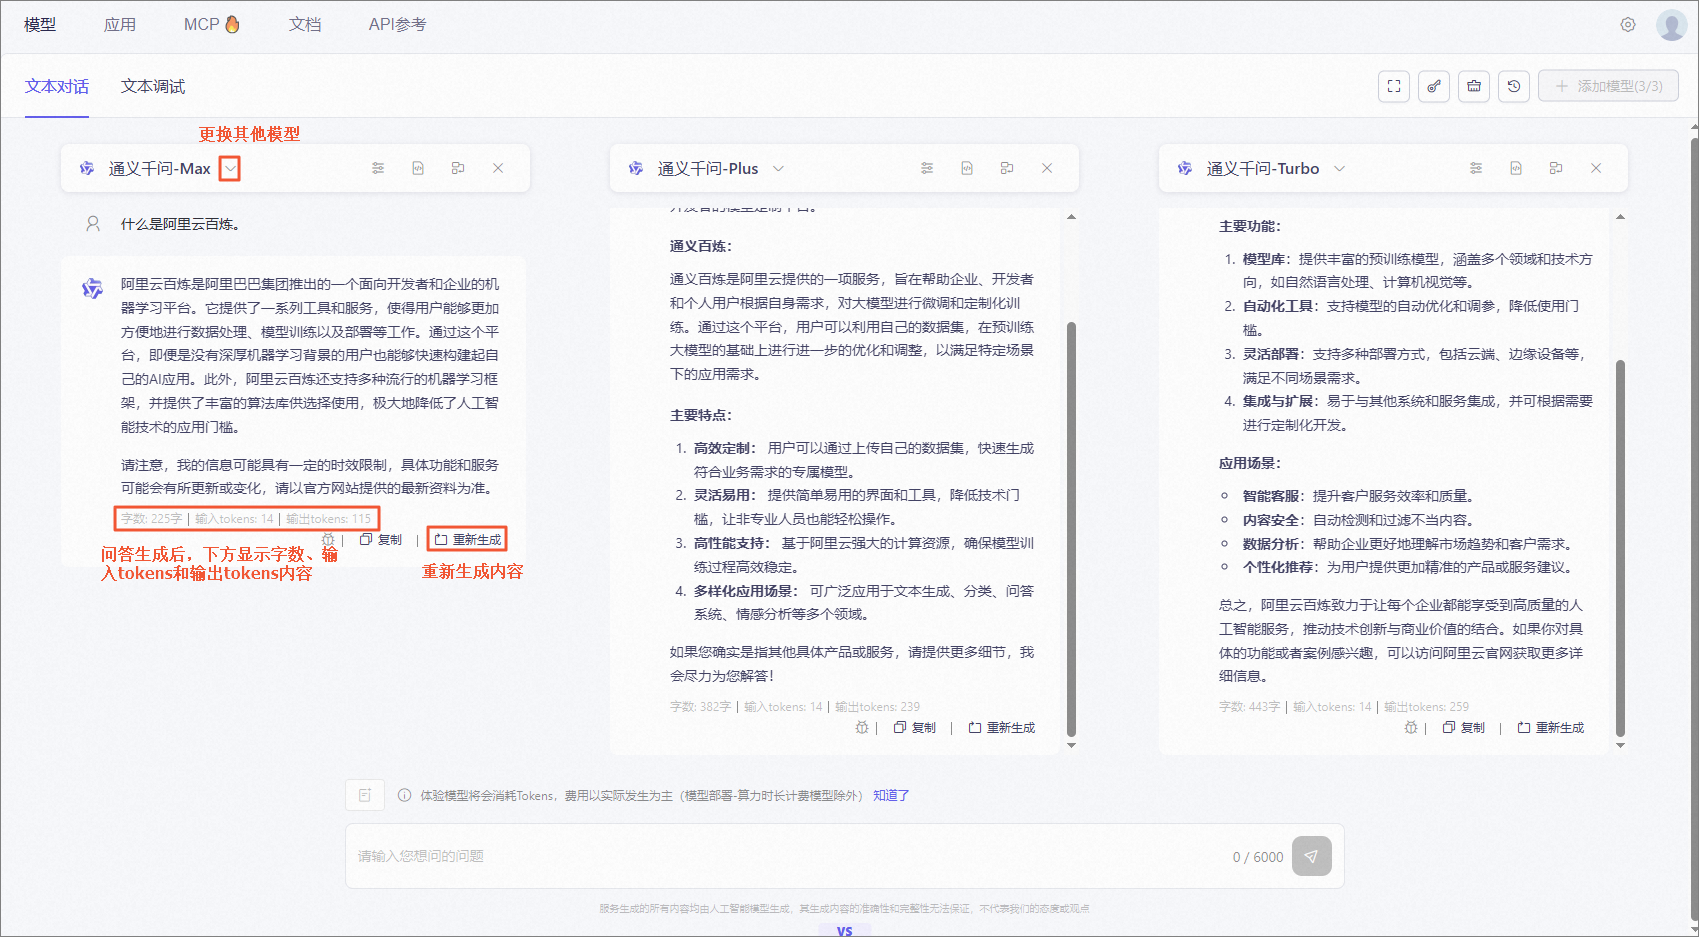1699x937 pixels.
Task: Open the MCP top menu
Action: point(211,25)
